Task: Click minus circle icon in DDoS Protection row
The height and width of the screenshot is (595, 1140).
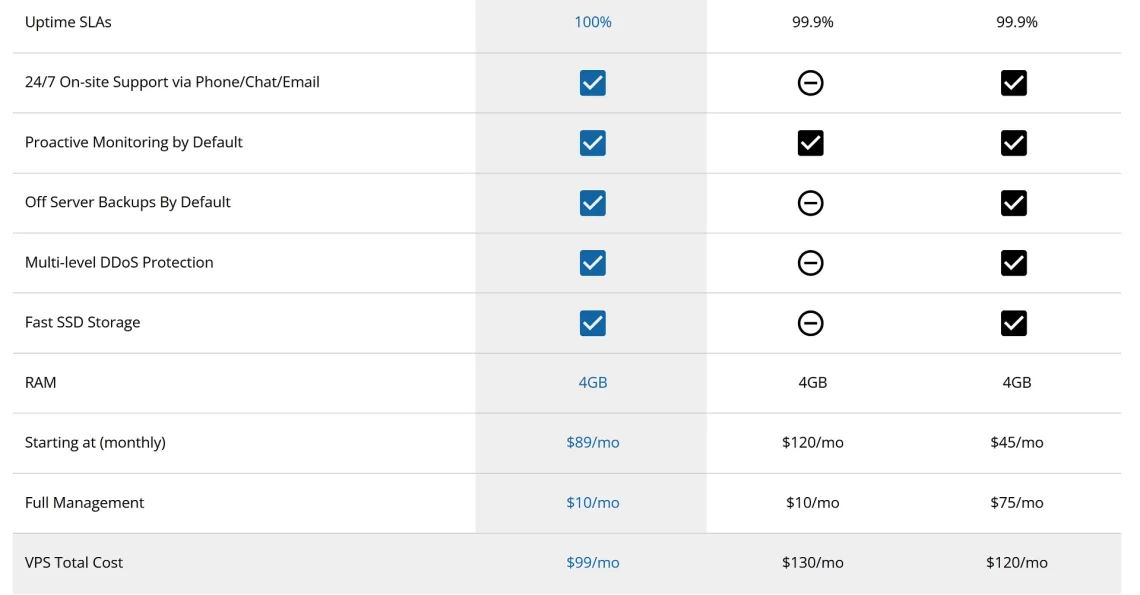Action: [811, 263]
